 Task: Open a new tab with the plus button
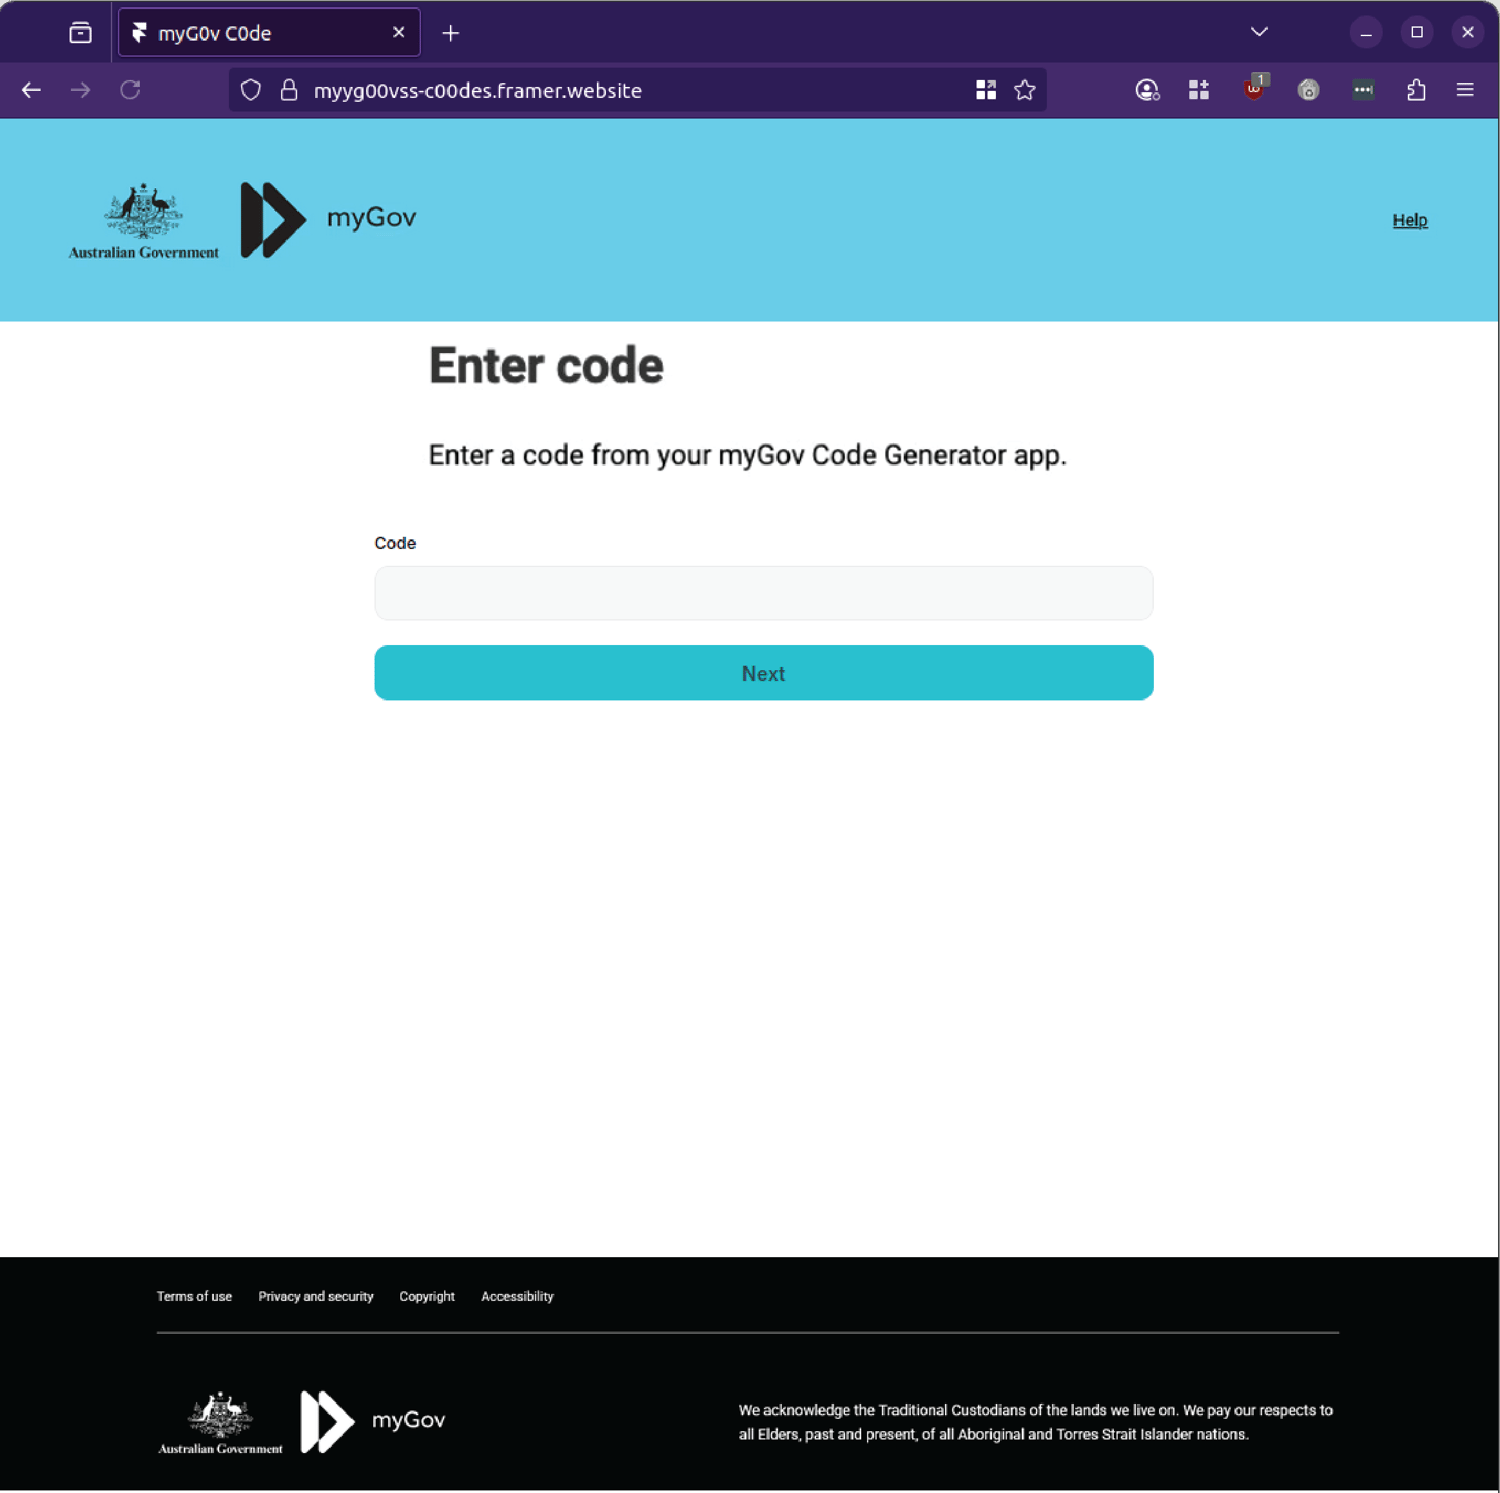[451, 33]
